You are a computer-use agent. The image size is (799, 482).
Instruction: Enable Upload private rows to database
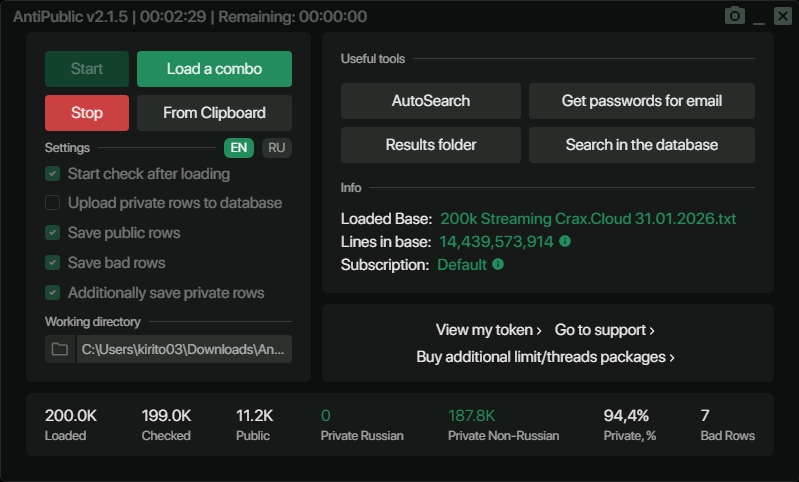[x=52, y=203]
